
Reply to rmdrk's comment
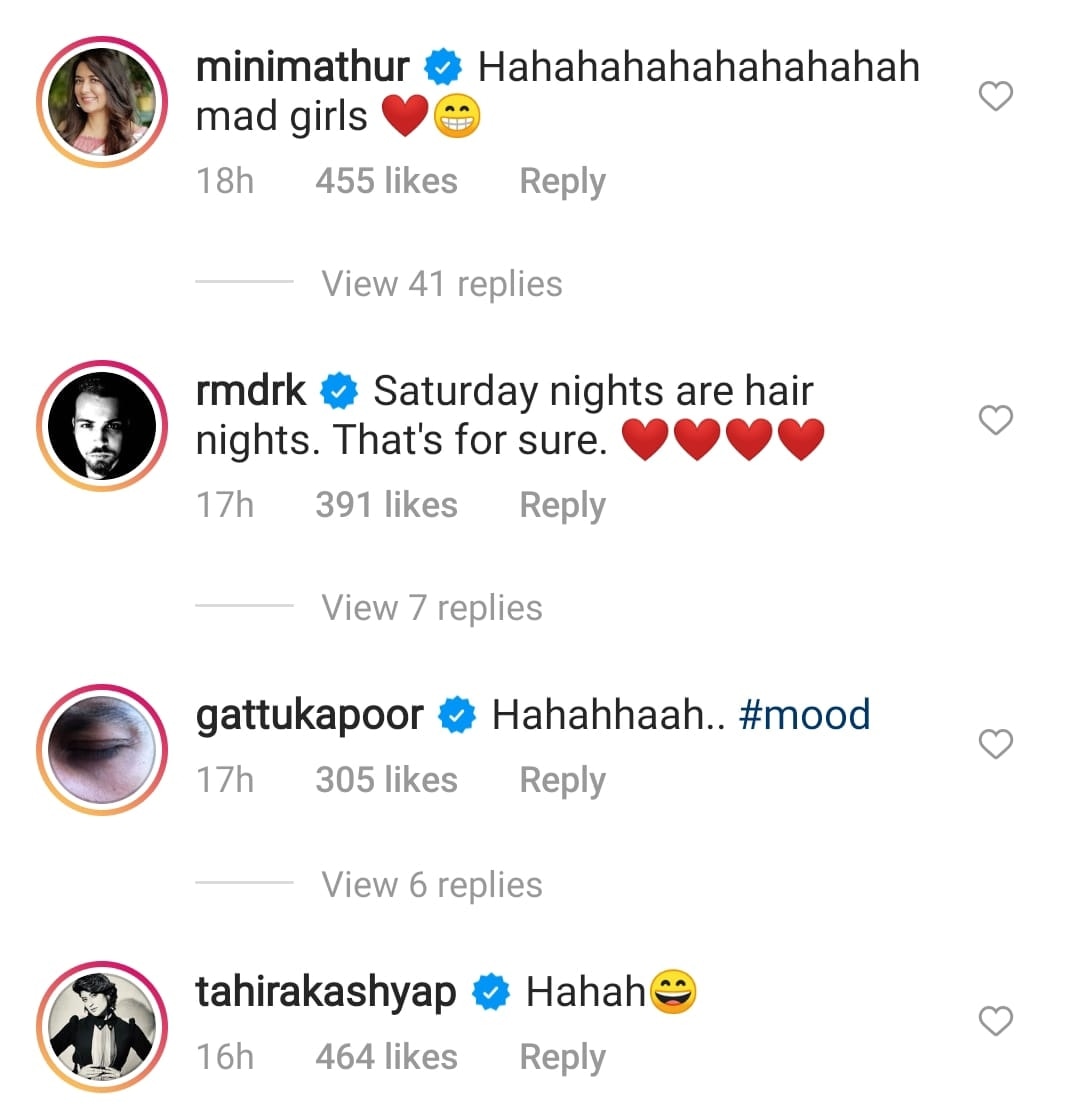coord(562,506)
